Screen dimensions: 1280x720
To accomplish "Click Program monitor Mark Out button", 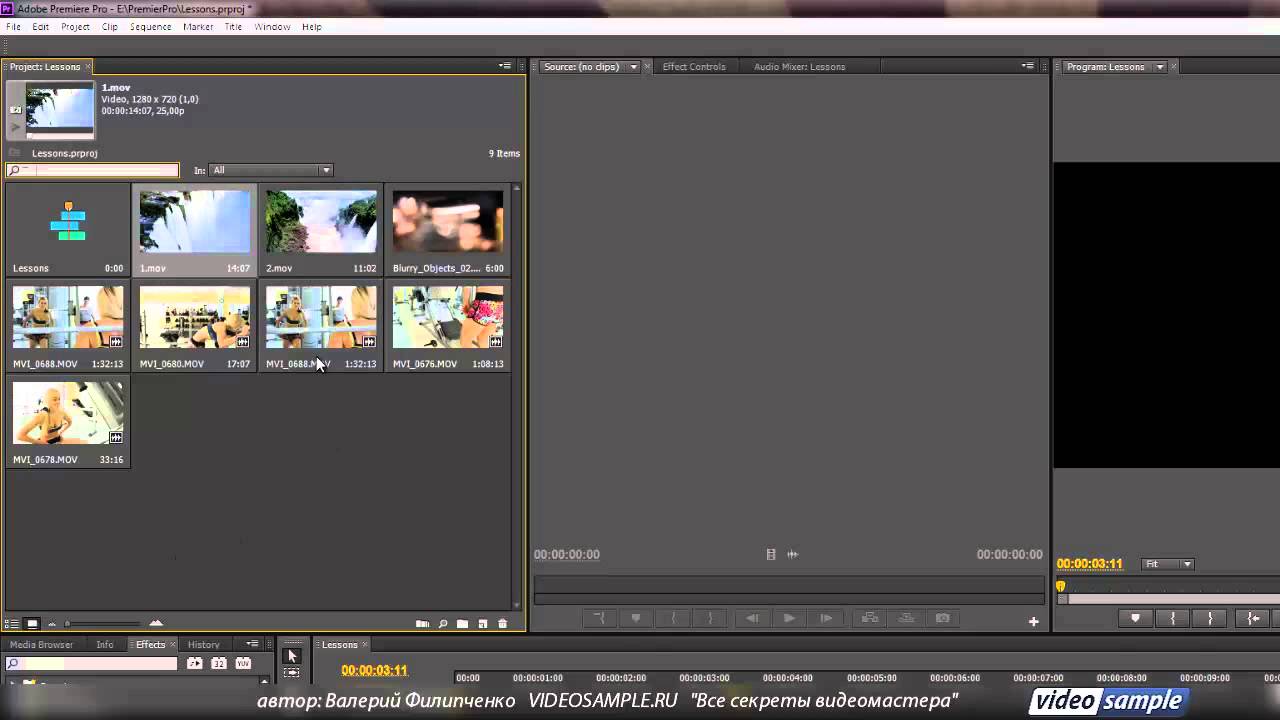I will click(x=1211, y=618).
